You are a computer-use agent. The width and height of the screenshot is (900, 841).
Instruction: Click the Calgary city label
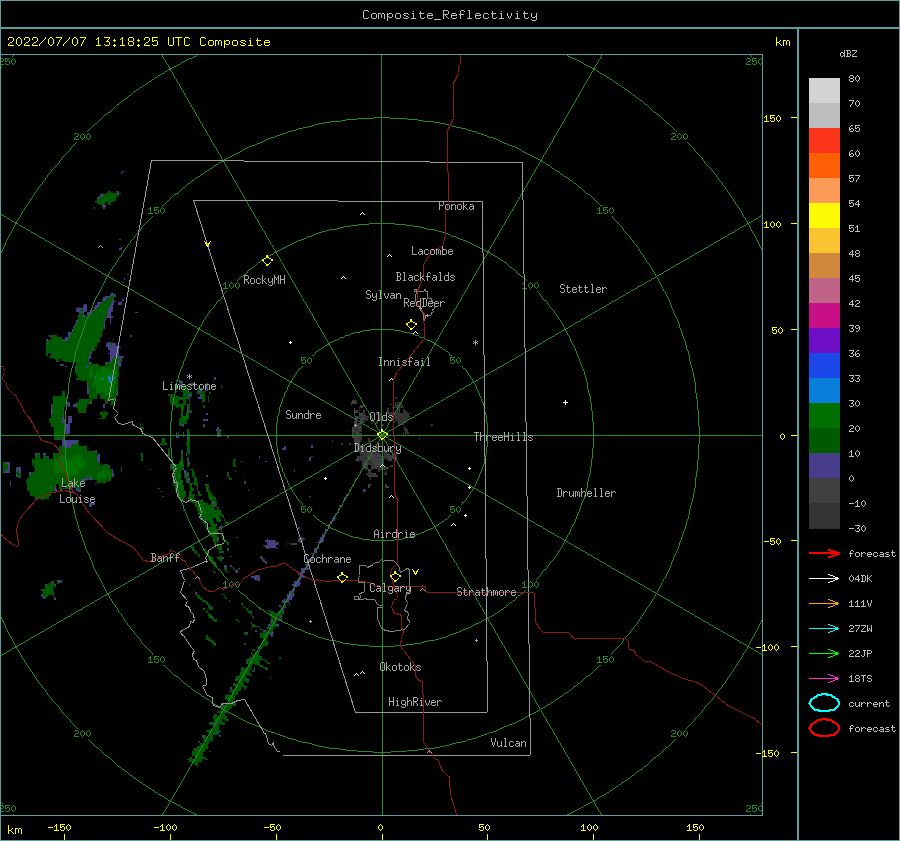coord(390,588)
